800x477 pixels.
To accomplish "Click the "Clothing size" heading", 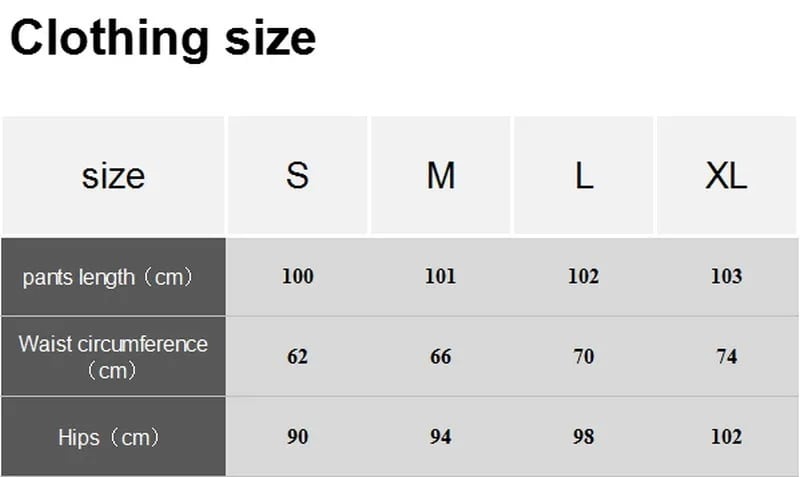I will pyautogui.click(x=163, y=39).
